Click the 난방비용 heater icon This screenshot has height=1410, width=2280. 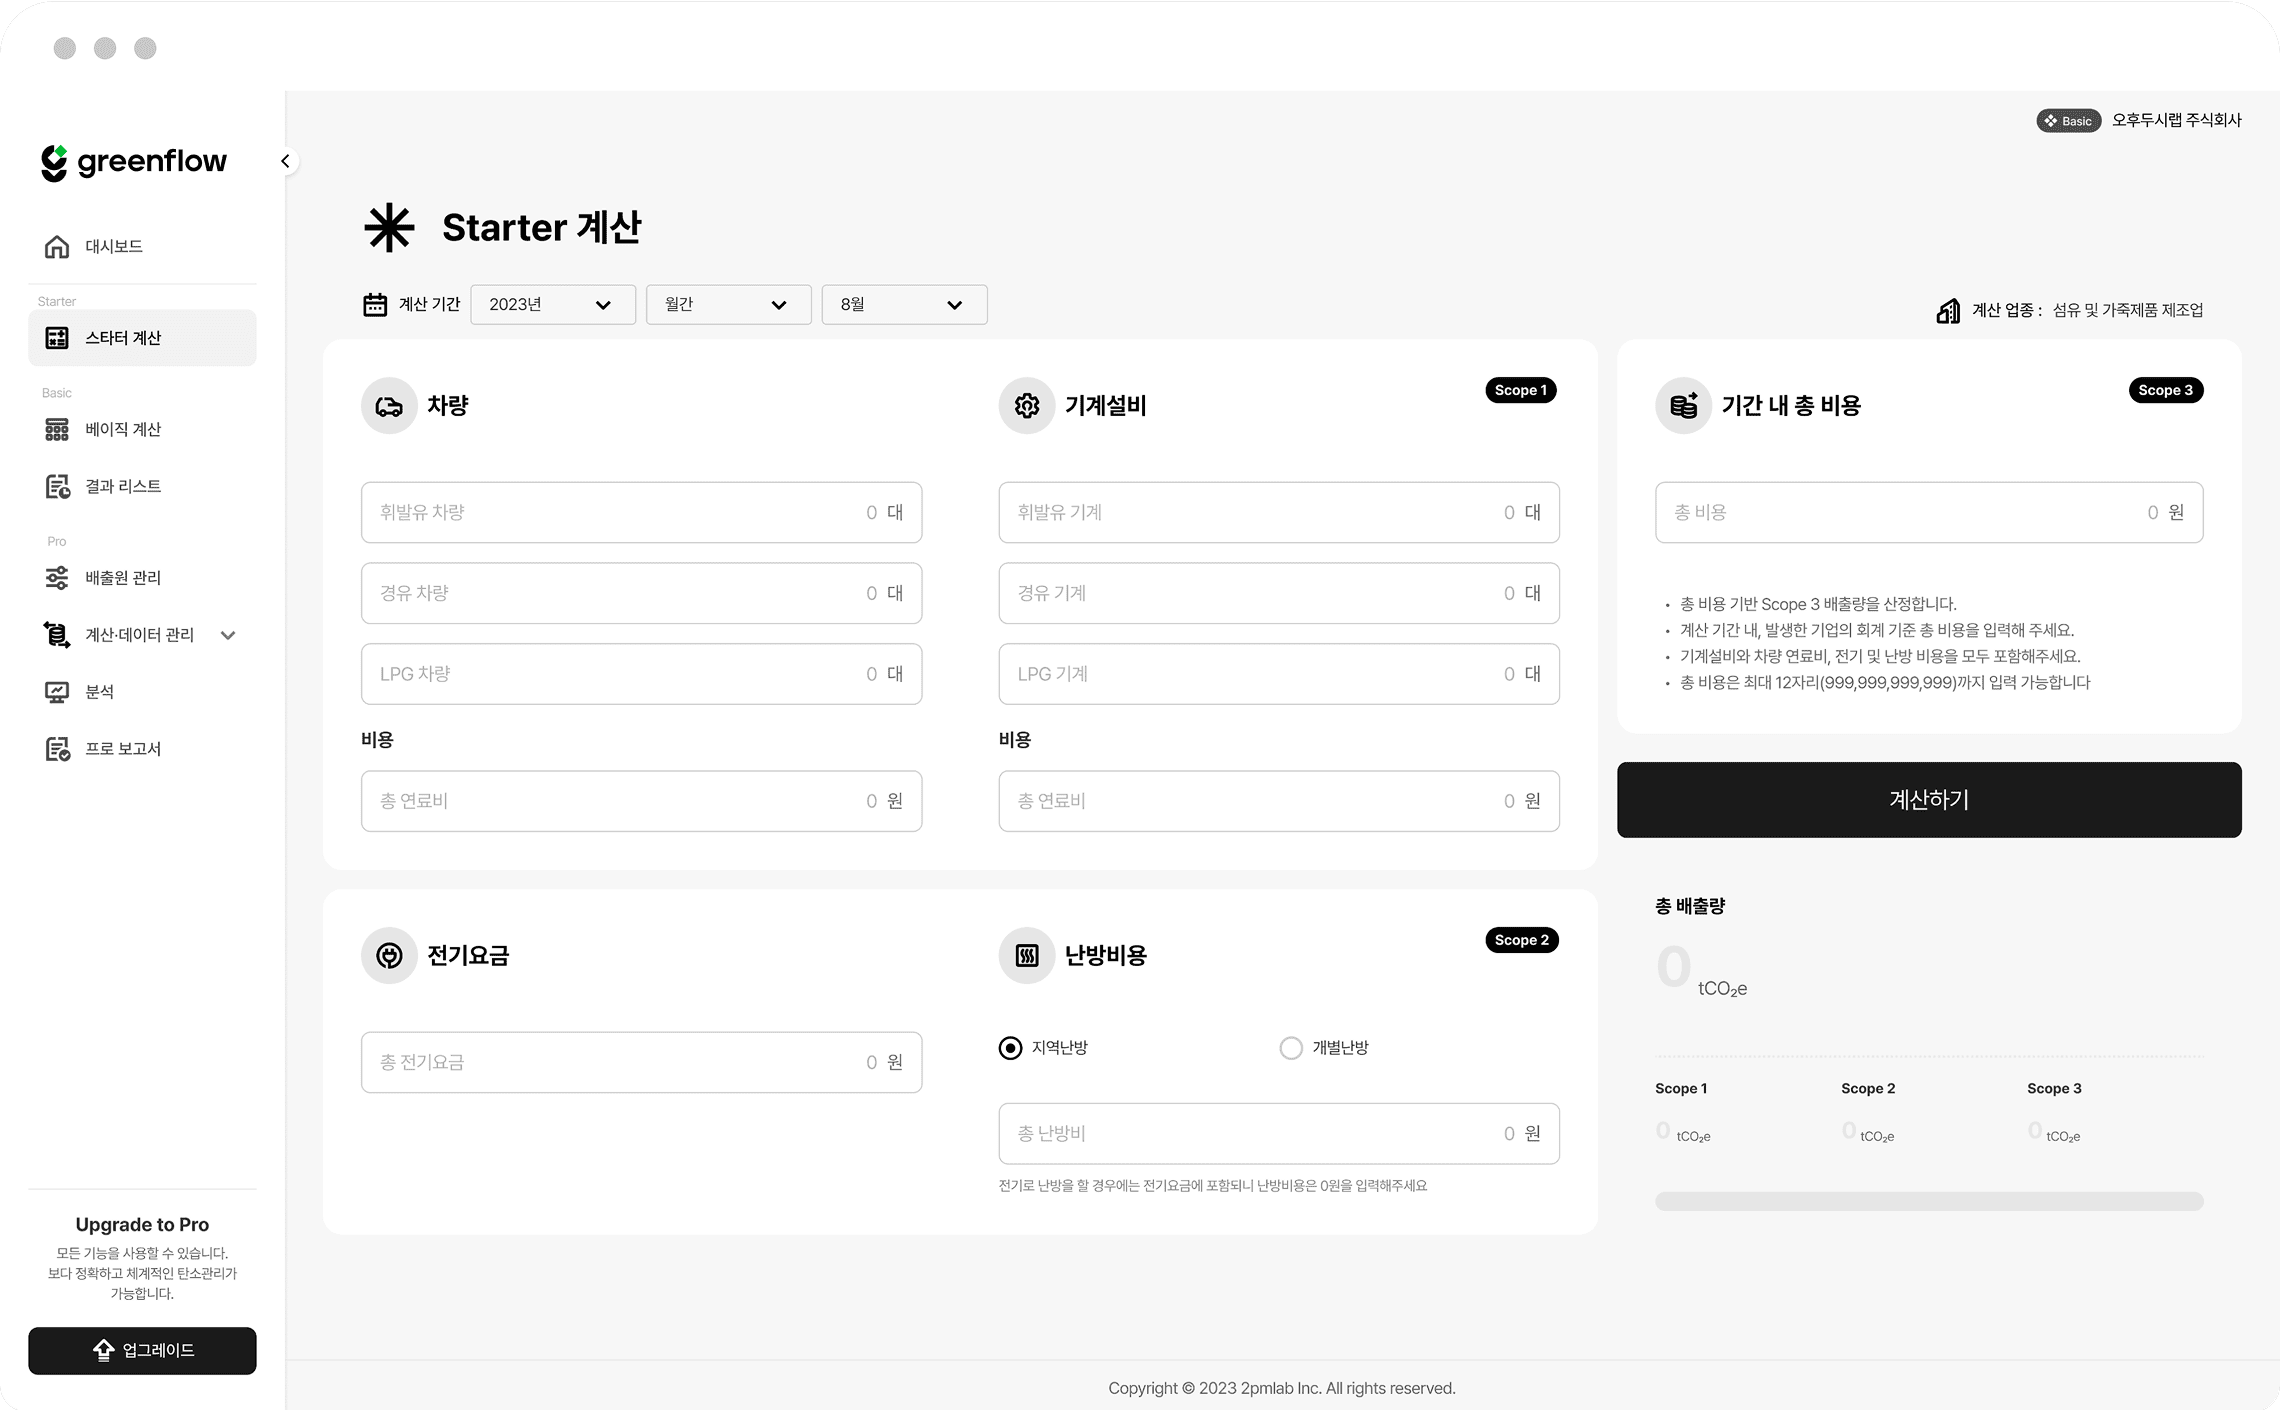coord(1027,955)
